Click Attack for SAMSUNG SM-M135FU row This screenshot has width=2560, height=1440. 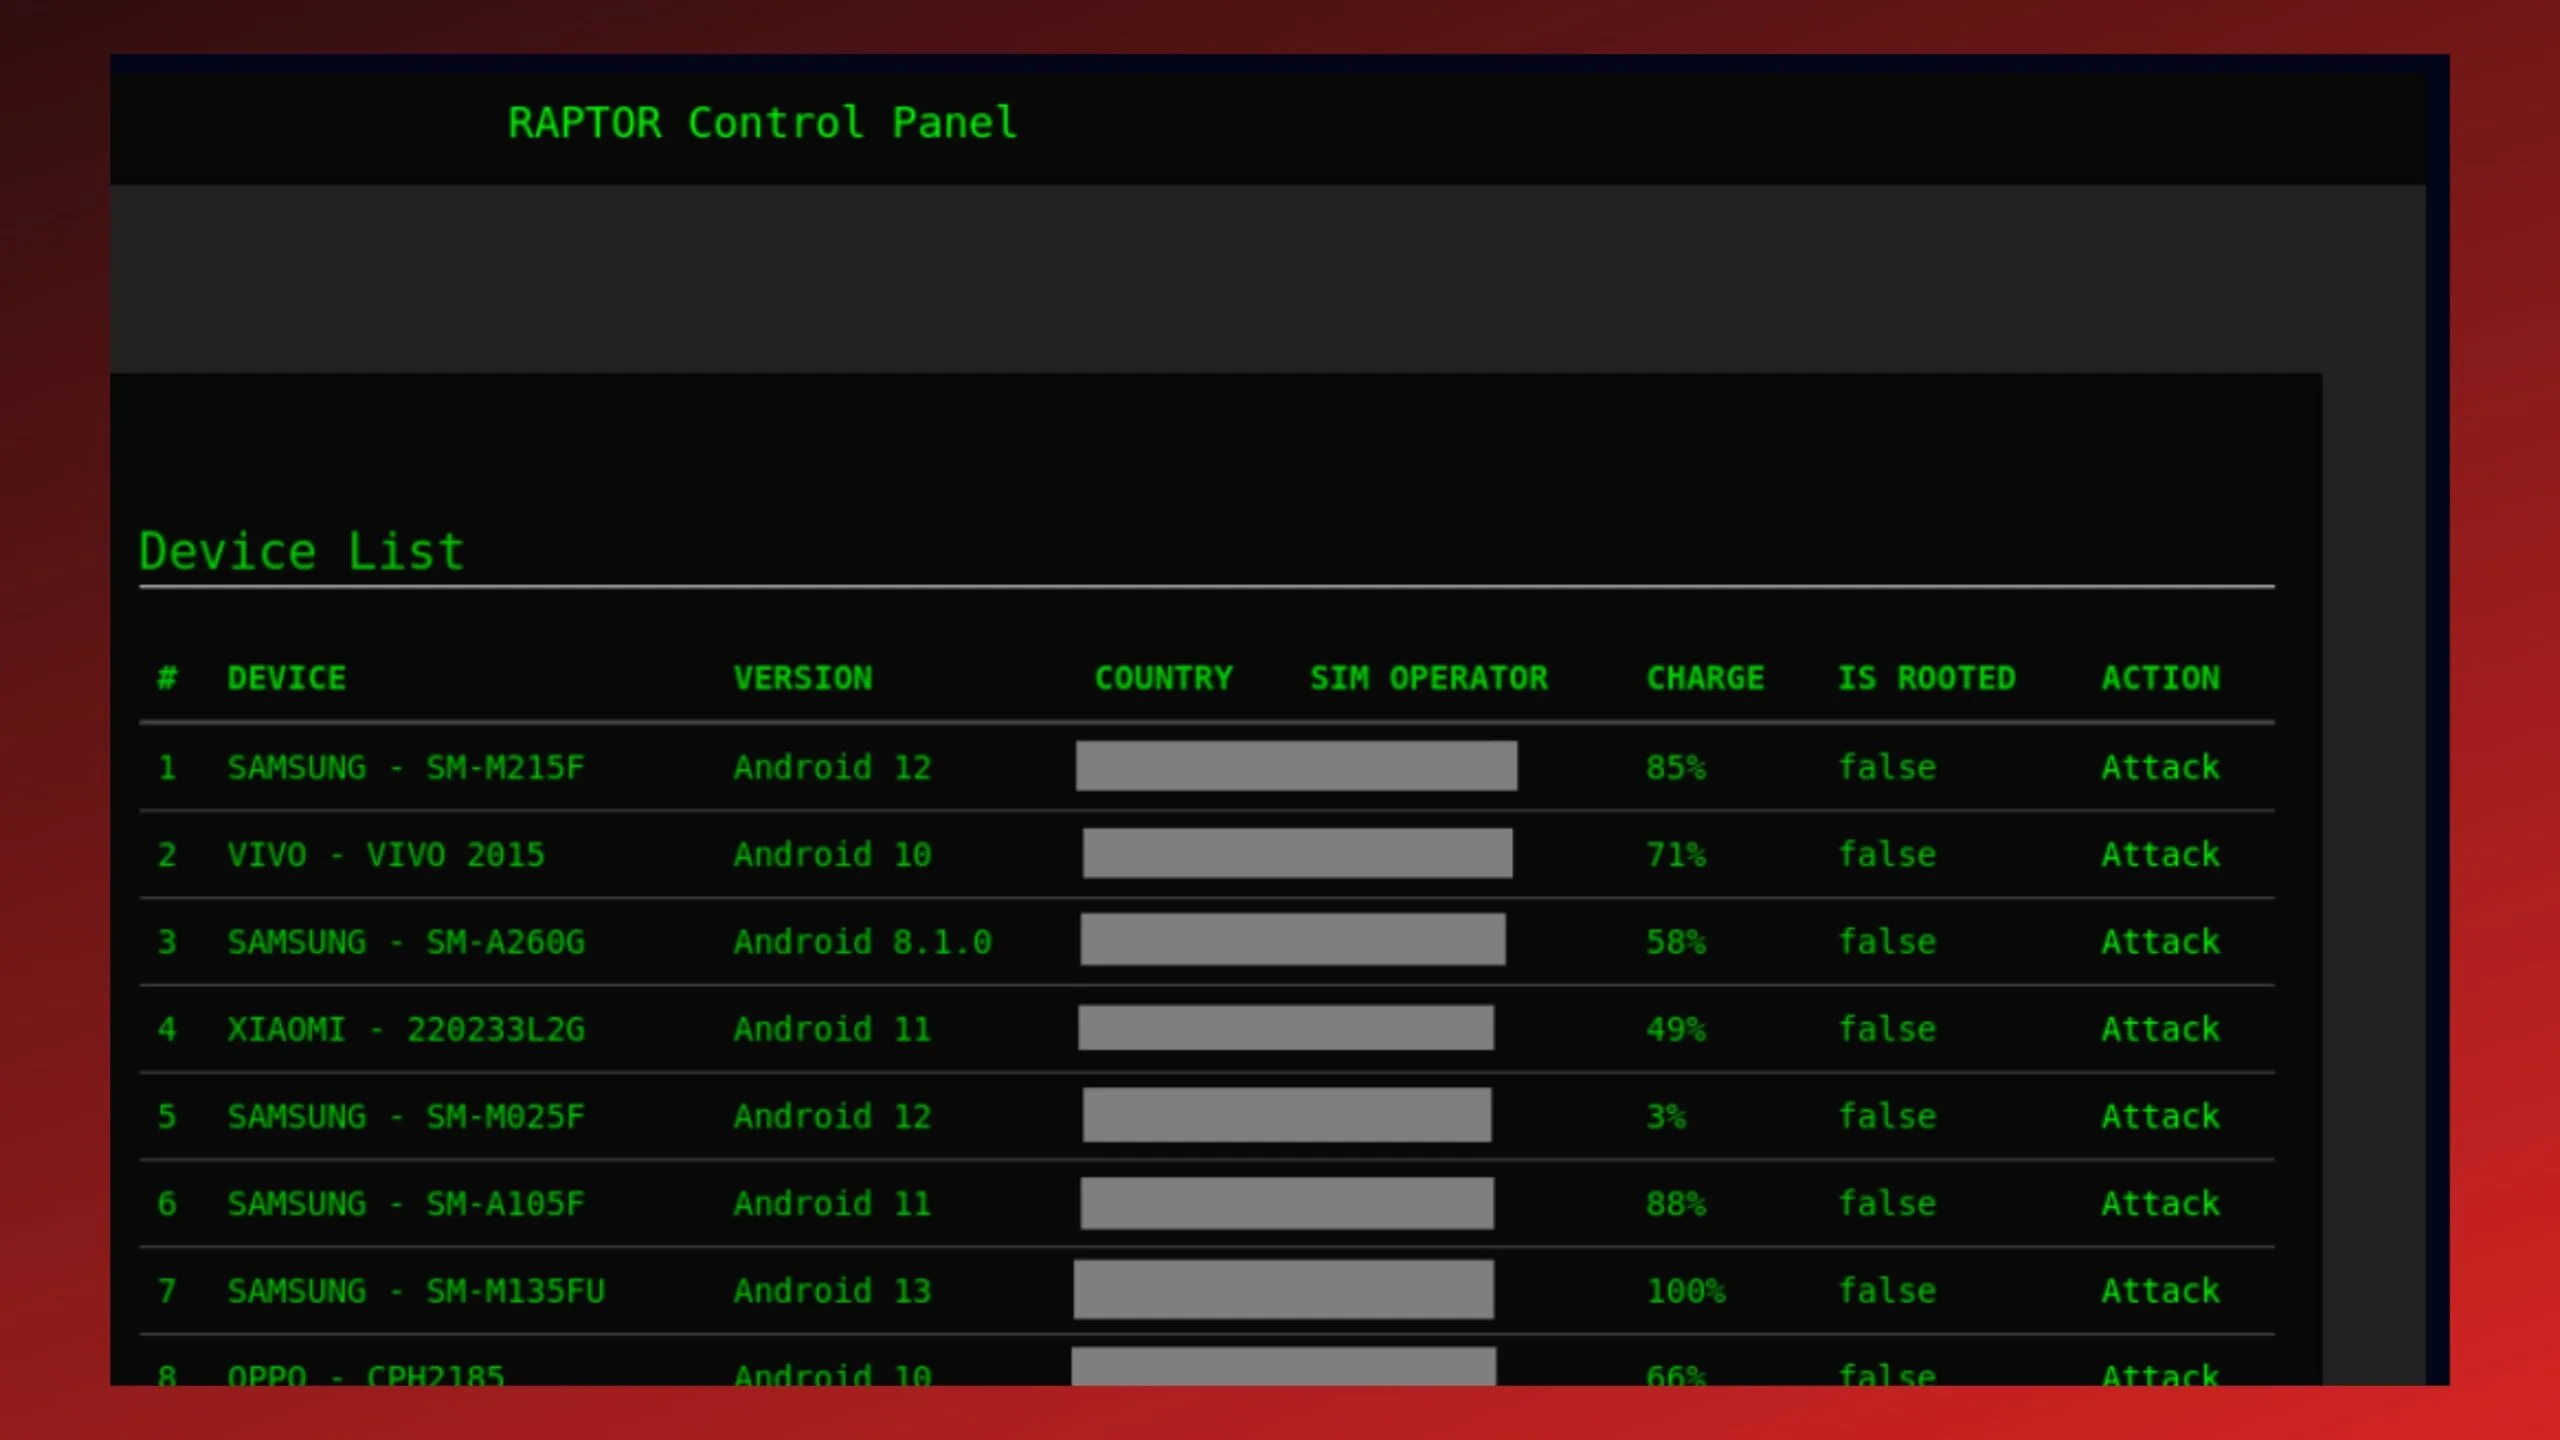pos(2160,1290)
